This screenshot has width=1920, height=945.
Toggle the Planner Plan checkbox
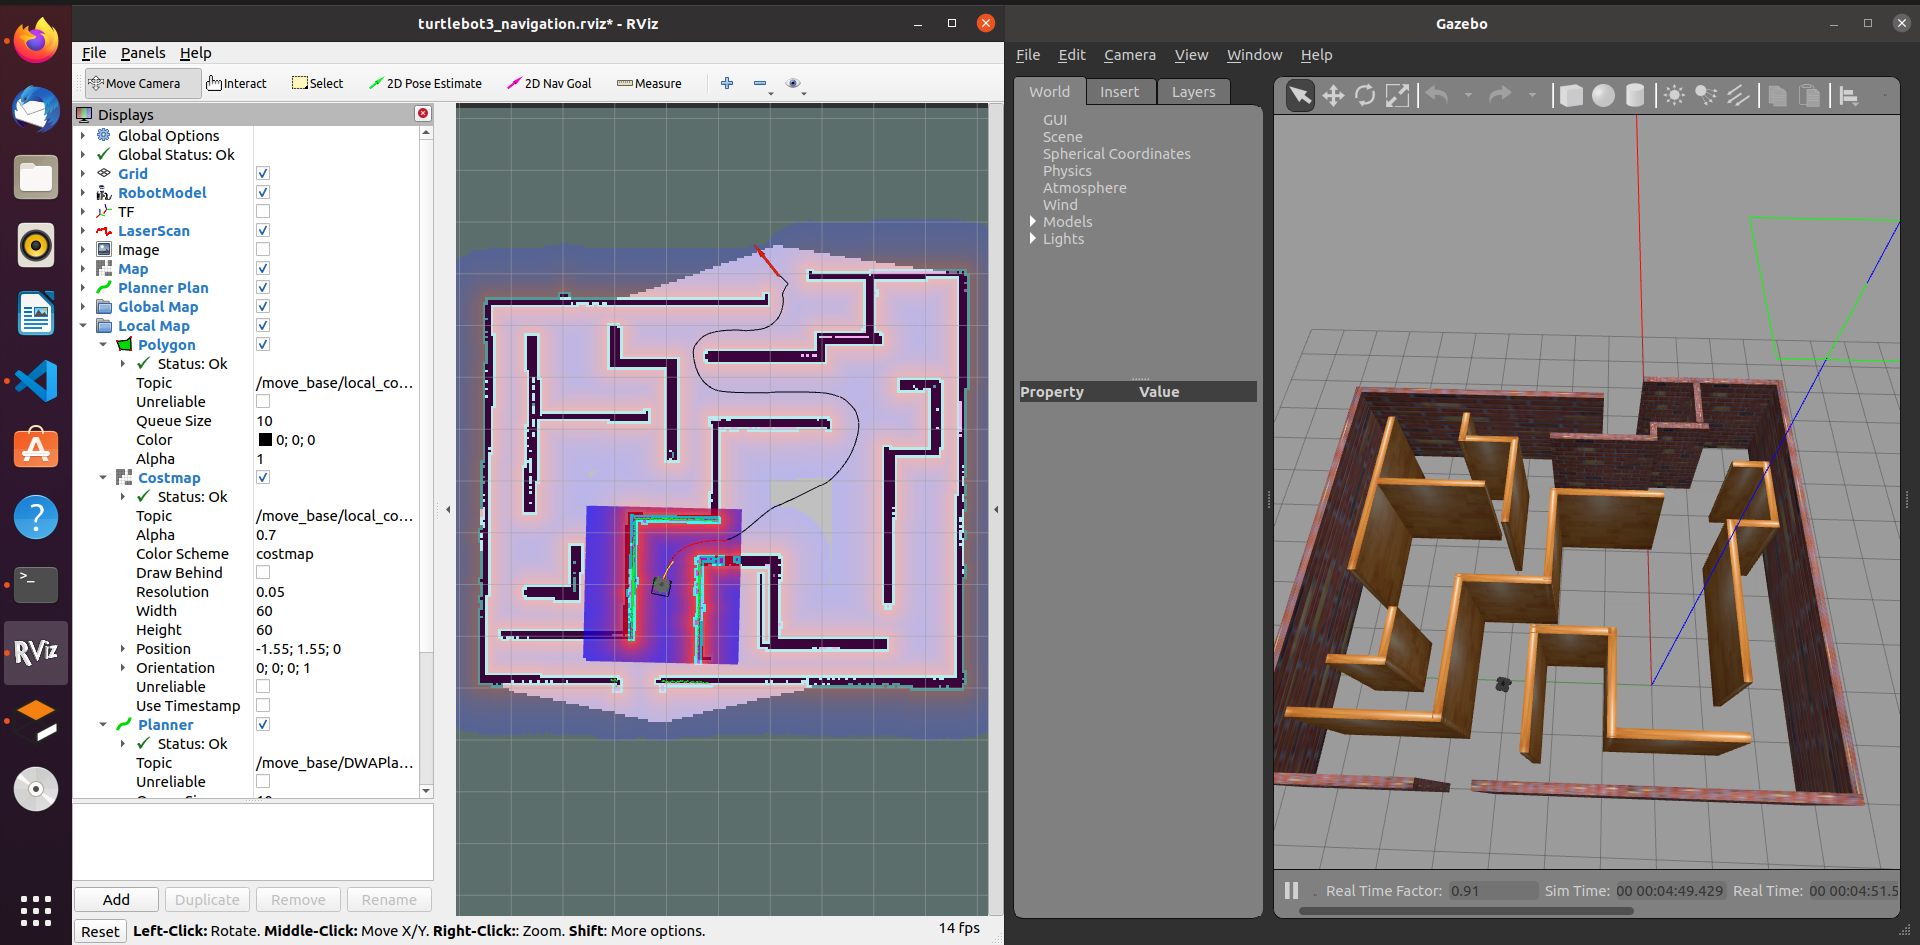263,287
